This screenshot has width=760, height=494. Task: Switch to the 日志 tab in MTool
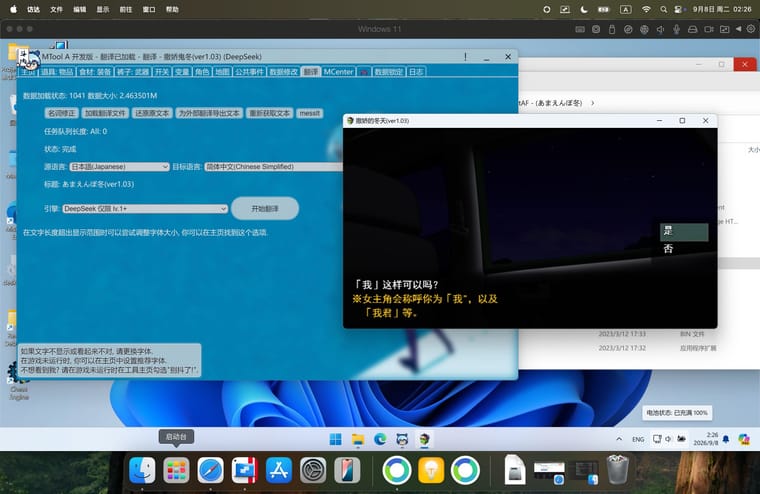(416, 72)
